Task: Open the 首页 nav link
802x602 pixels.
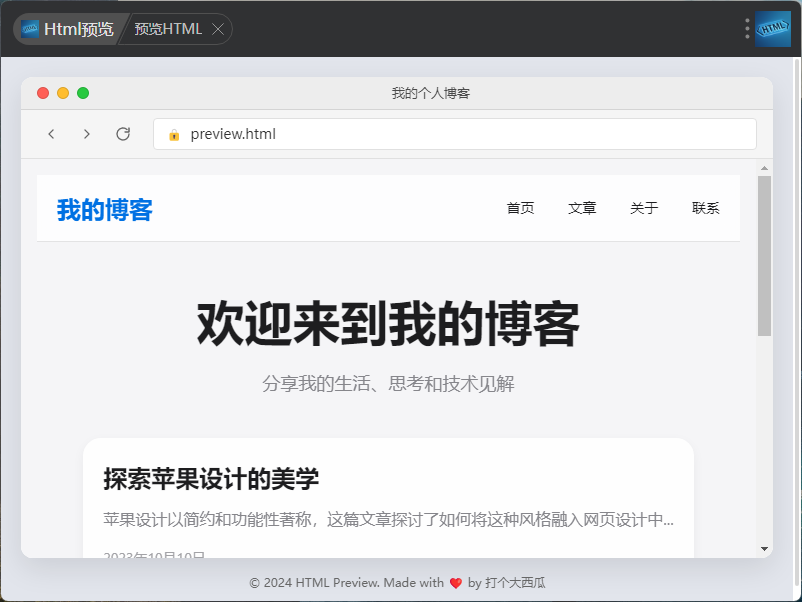Action: pos(520,208)
